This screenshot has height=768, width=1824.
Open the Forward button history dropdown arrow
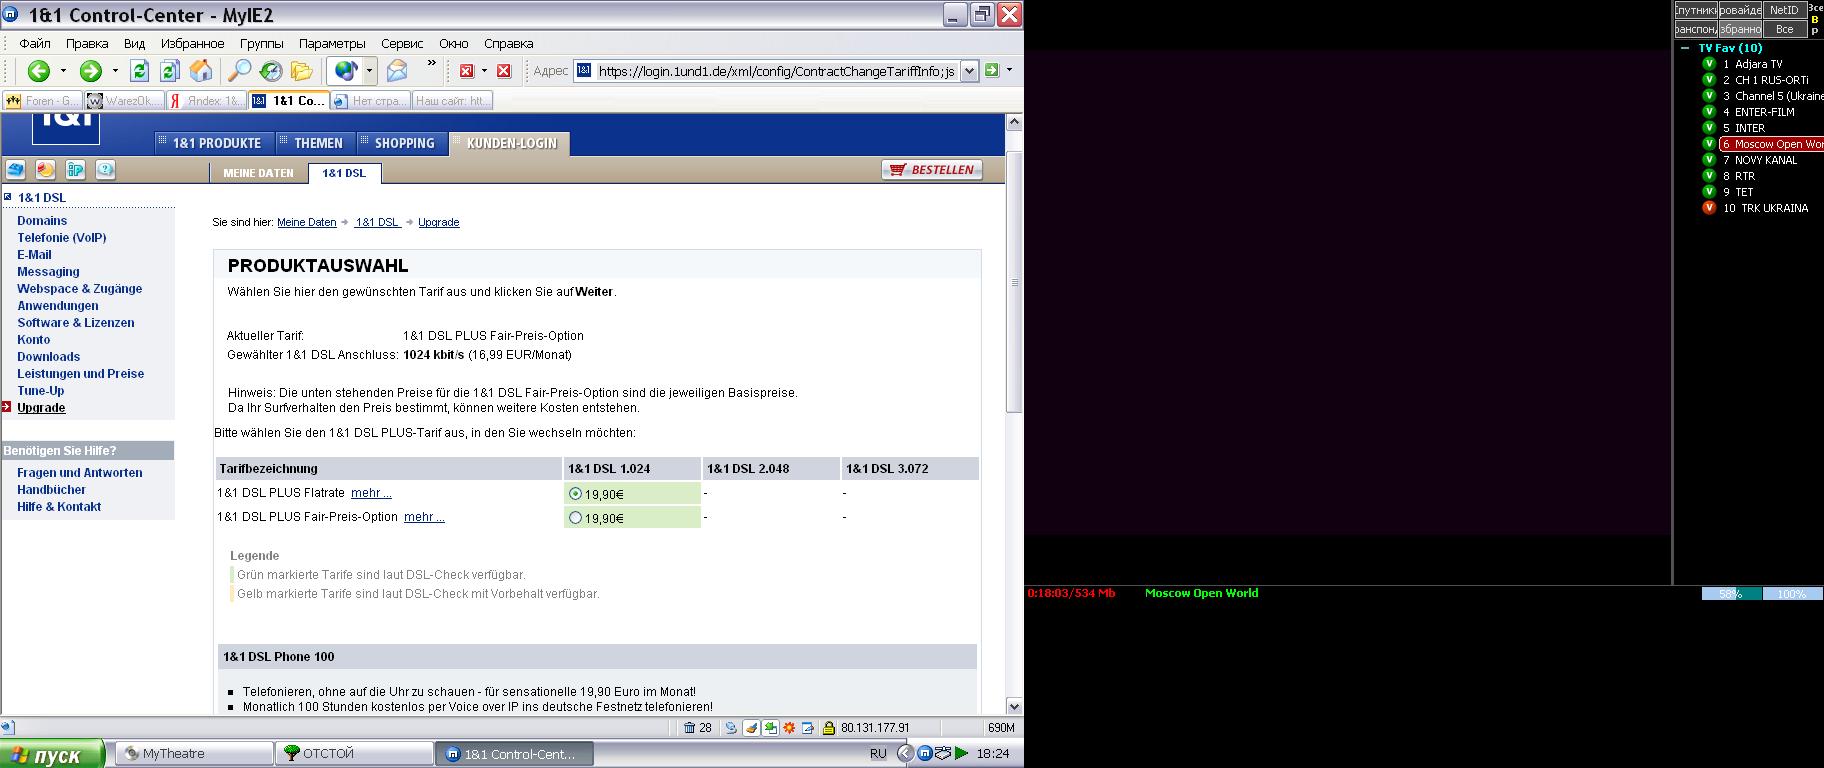115,71
